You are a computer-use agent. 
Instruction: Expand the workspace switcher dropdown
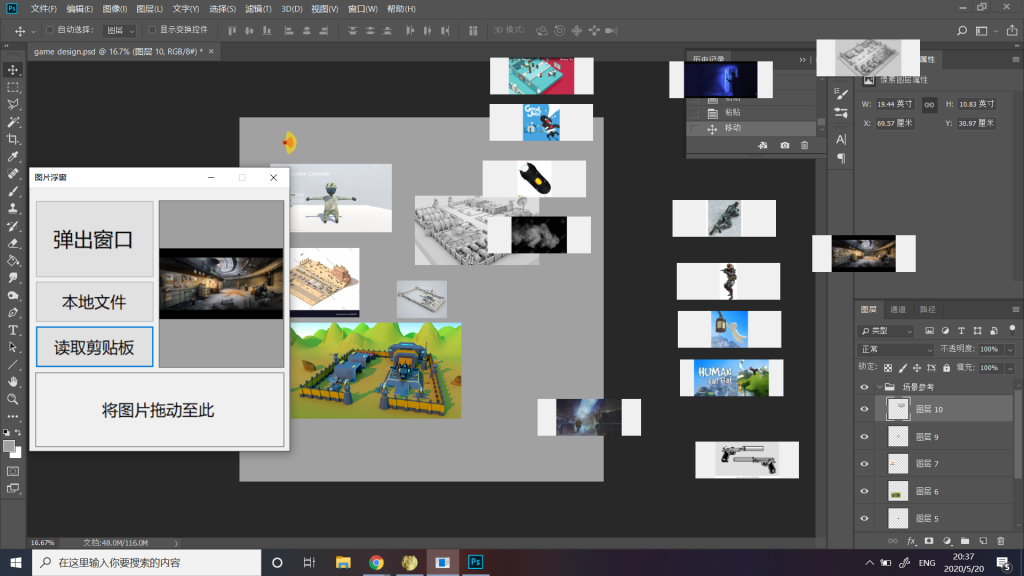(x=996, y=31)
